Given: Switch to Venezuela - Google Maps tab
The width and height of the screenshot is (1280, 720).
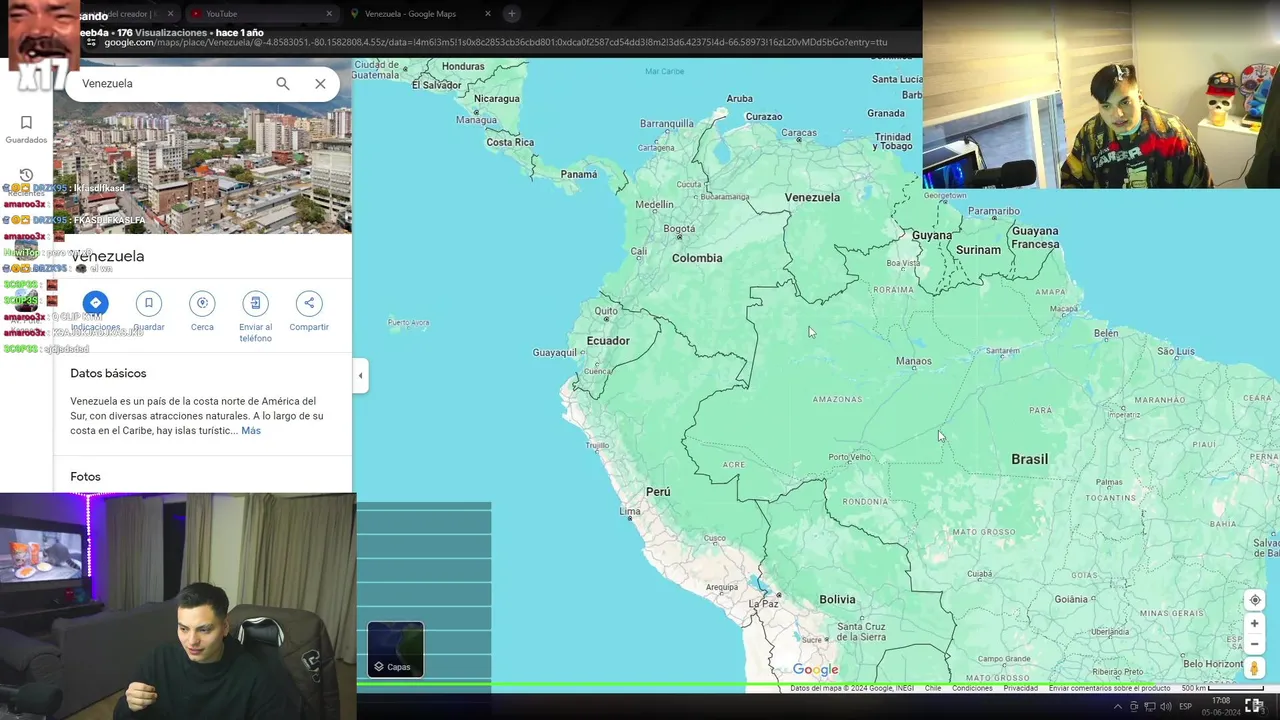Looking at the screenshot, I should (x=420, y=14).
